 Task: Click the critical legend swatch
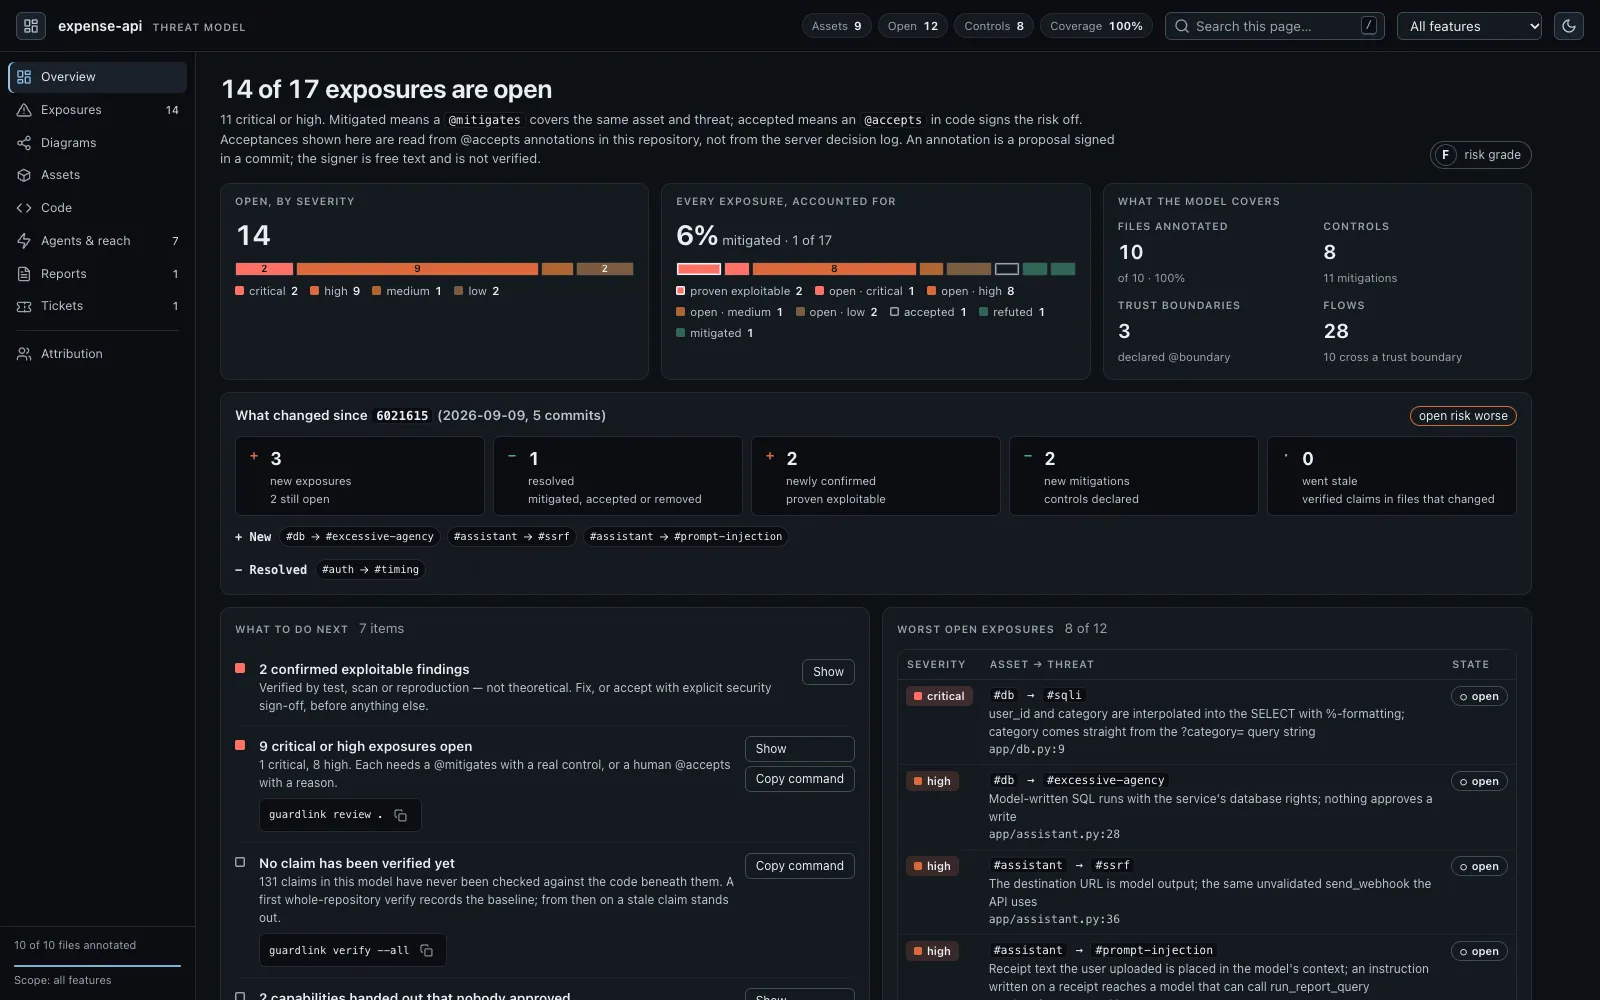240,291
